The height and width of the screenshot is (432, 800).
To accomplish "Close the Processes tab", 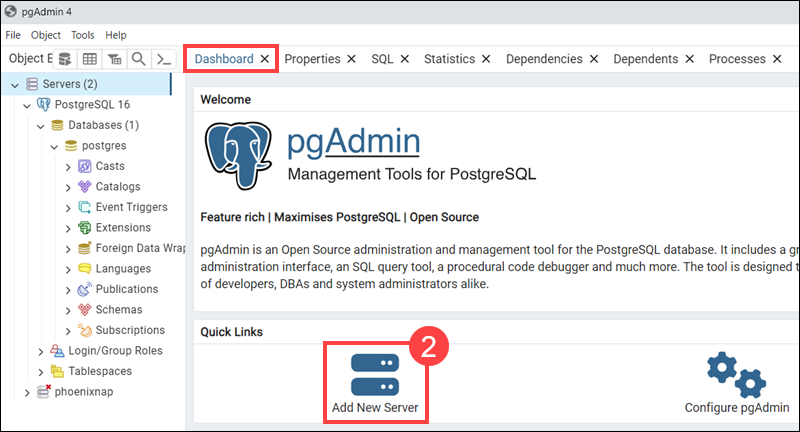I will [777, 59].
